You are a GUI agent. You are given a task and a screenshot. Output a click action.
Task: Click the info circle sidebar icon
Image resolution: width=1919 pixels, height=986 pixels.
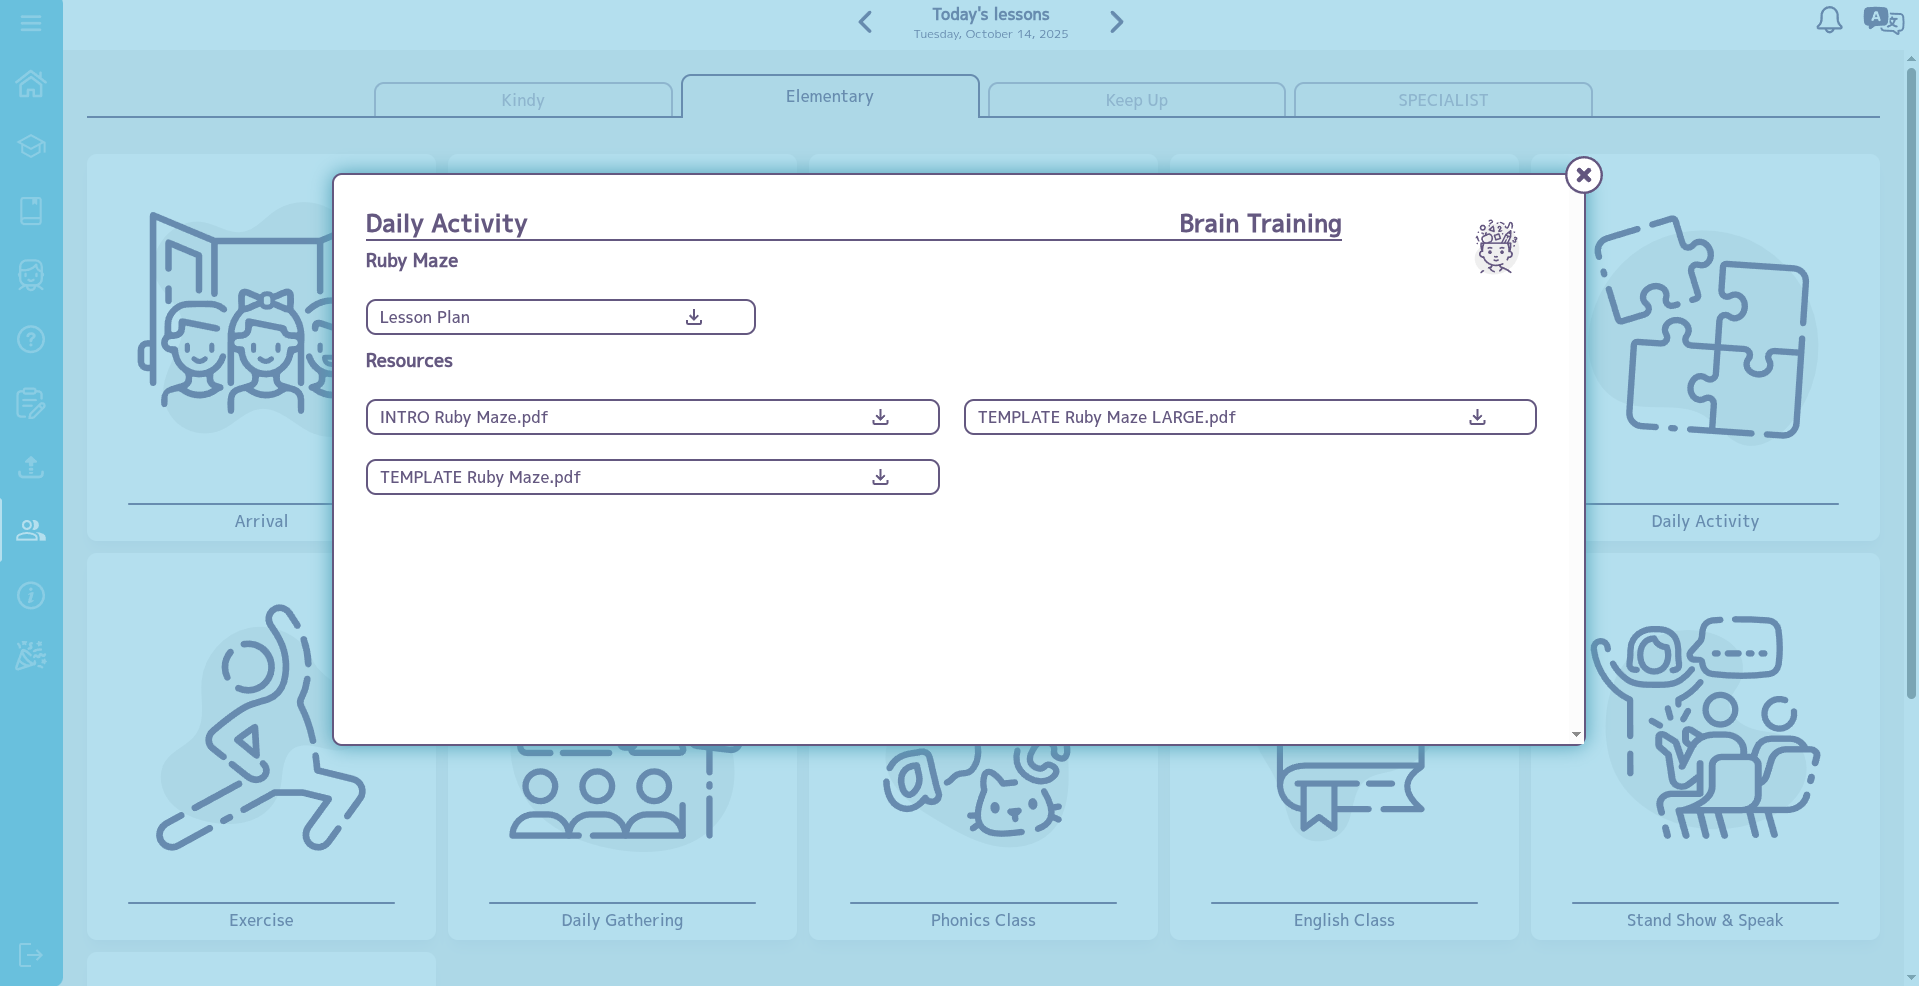[x=31, y=596]
